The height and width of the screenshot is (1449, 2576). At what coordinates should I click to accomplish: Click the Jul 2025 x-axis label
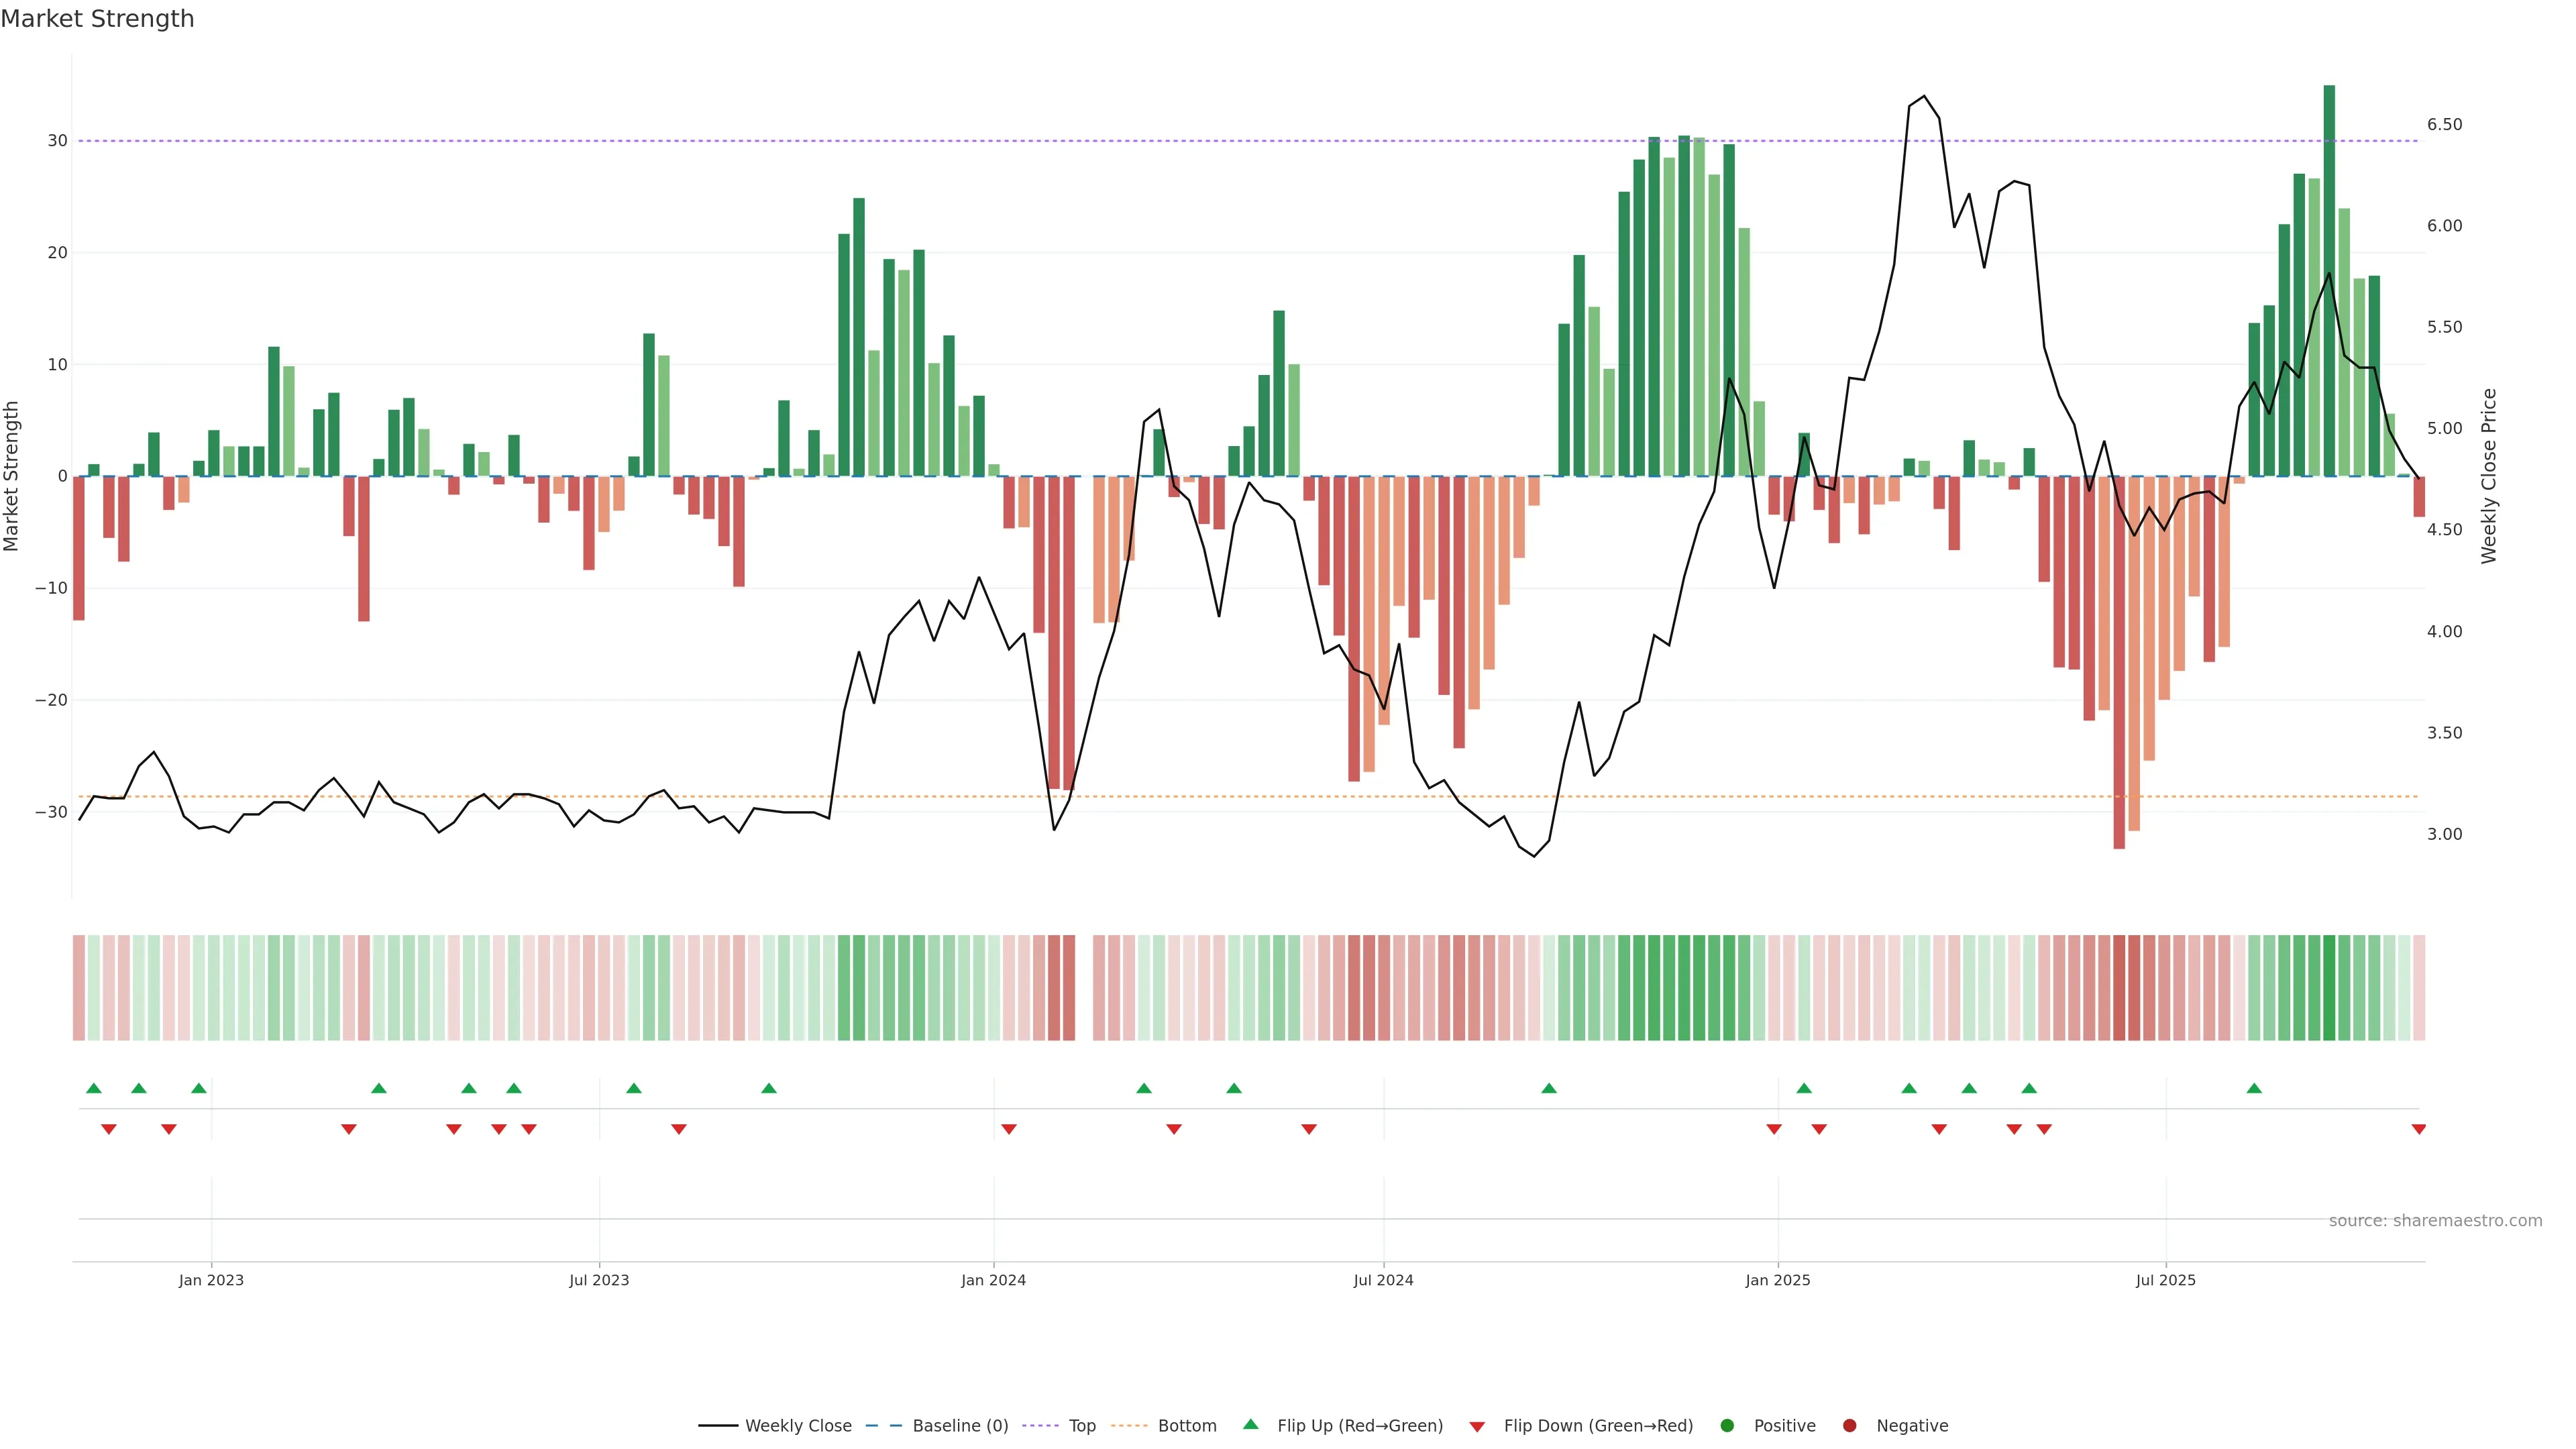[x=2165, y=1280]
